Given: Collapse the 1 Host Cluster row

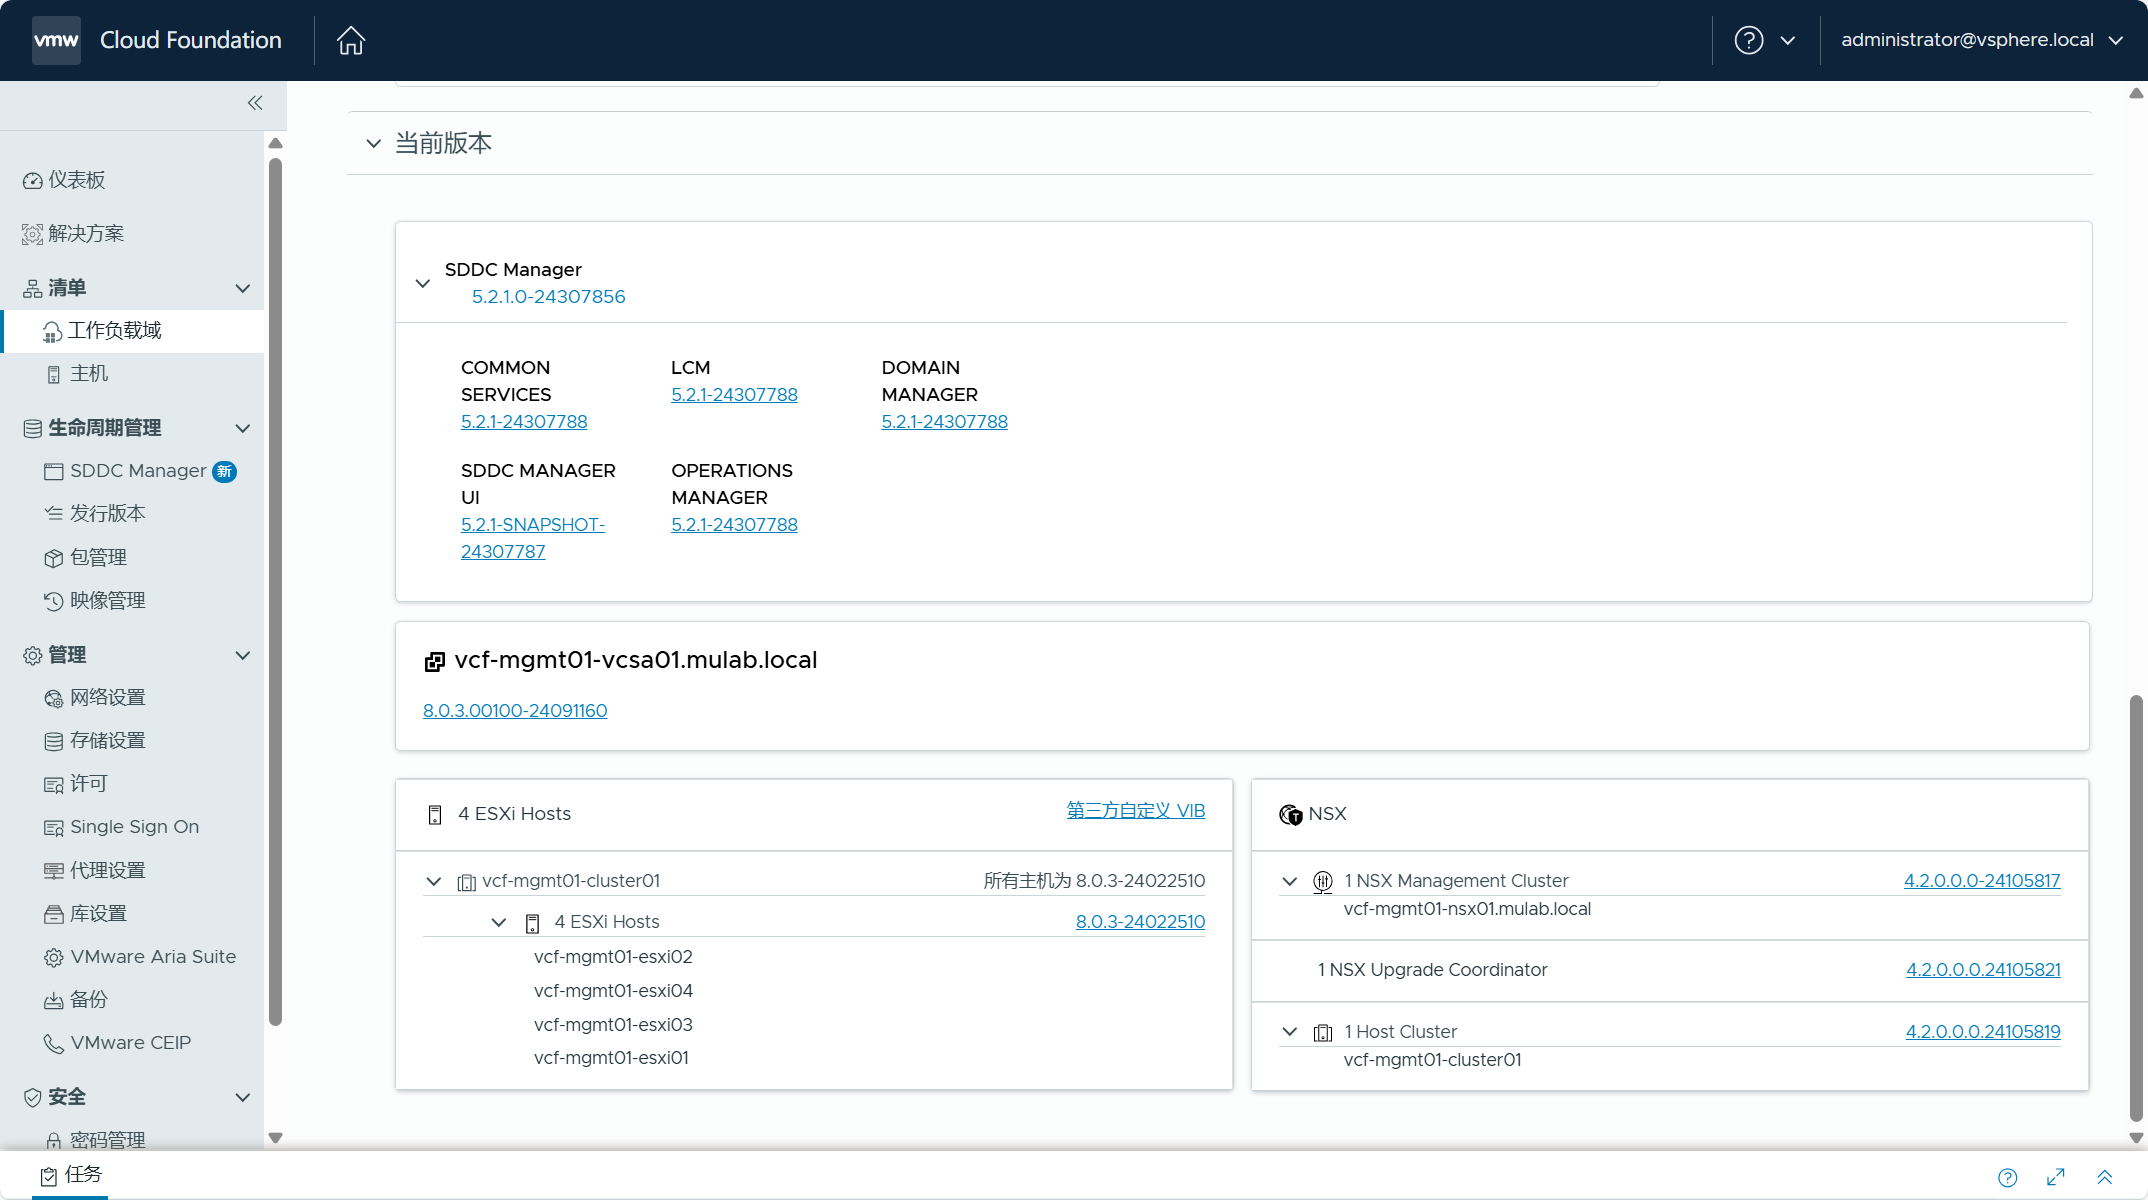Looking at the screenshot, I should pyautogui.click(x=1290, y=1032).
